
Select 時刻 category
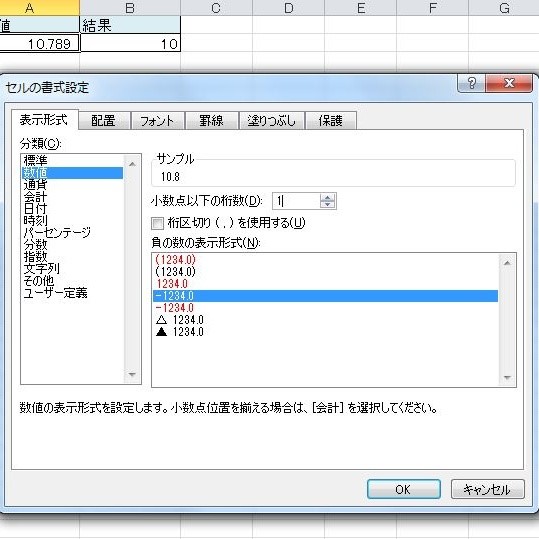pos(72,221)
